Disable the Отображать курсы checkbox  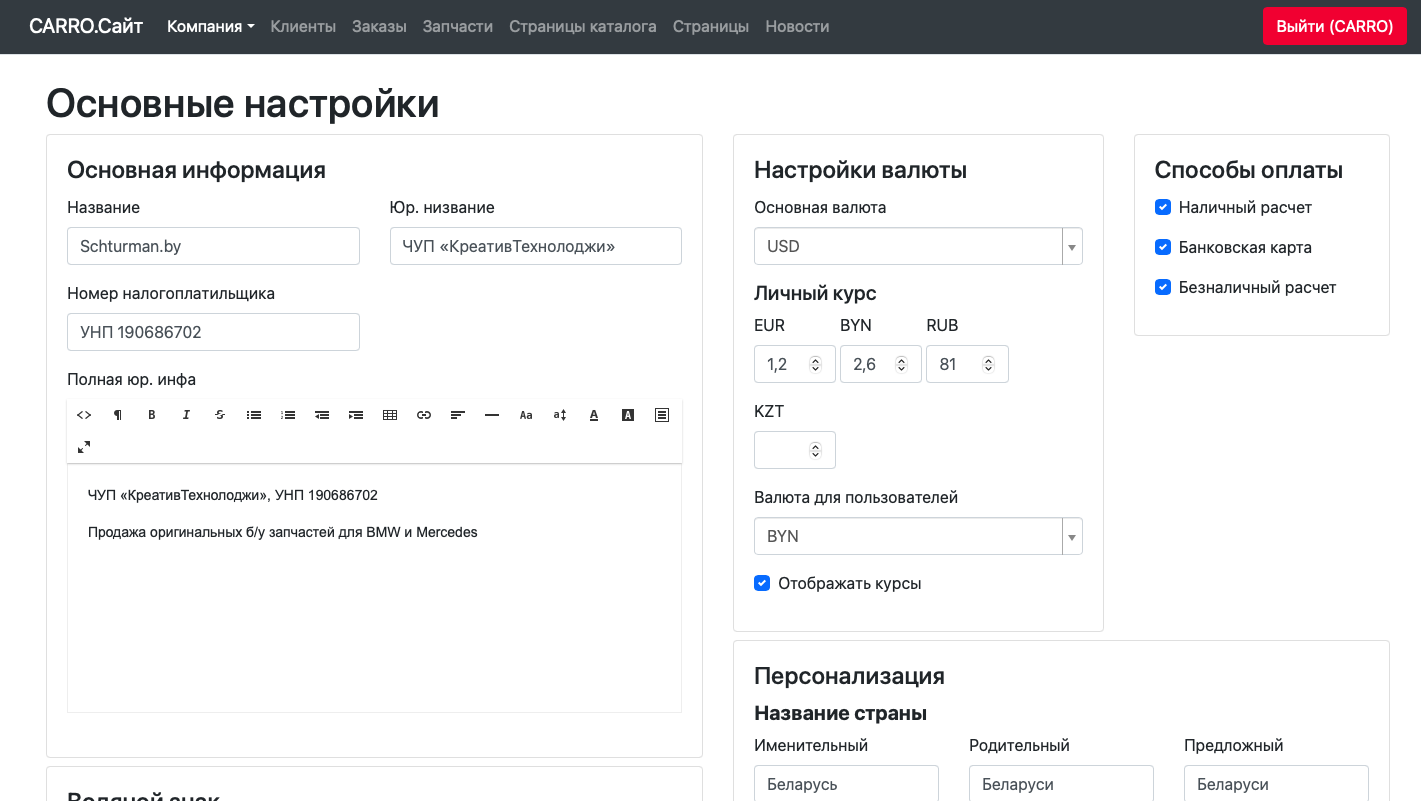(762, 583)
